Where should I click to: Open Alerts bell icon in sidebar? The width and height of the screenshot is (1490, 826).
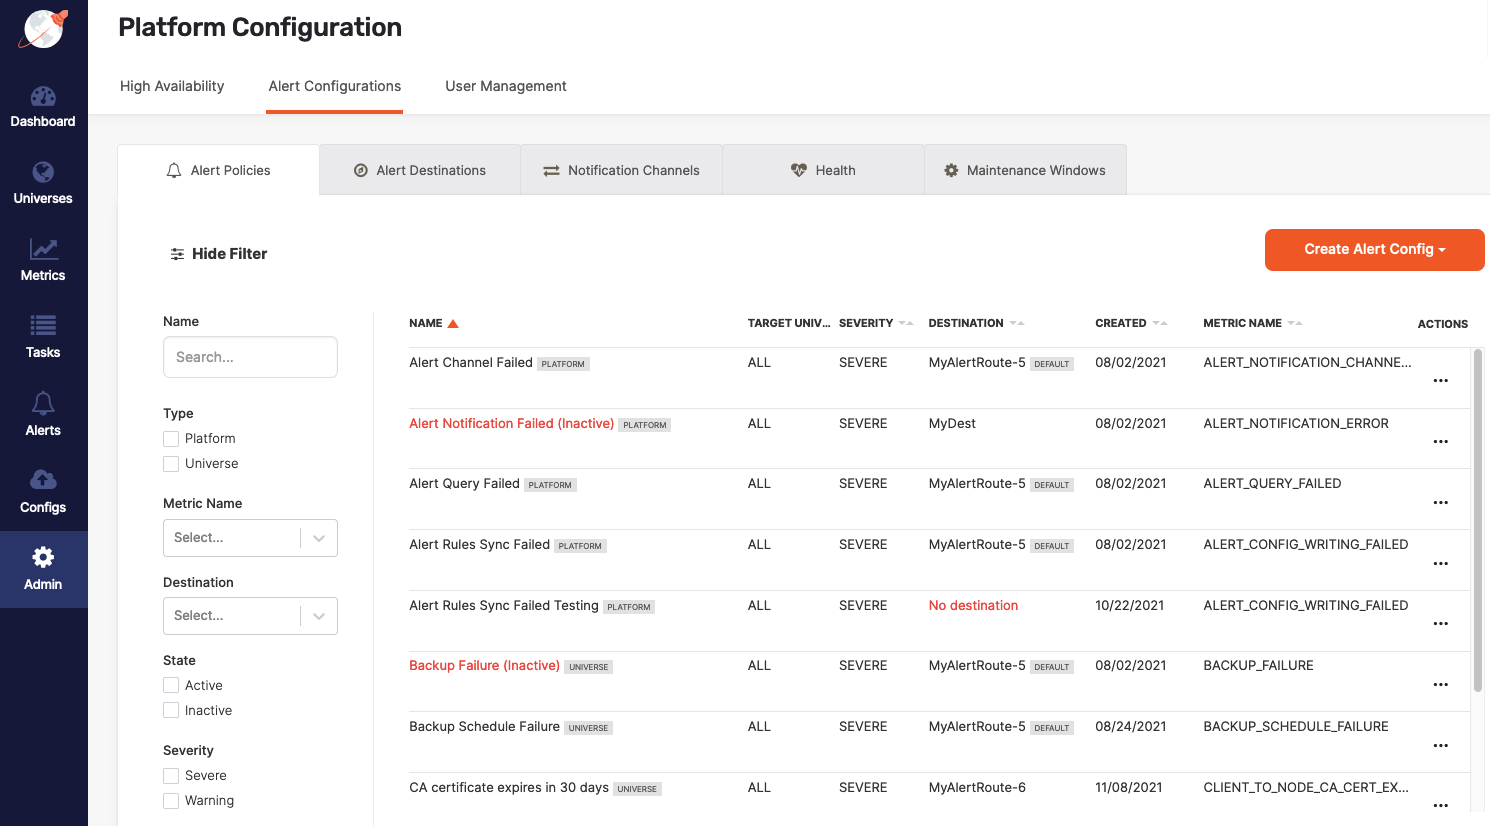tap(43, 403)
